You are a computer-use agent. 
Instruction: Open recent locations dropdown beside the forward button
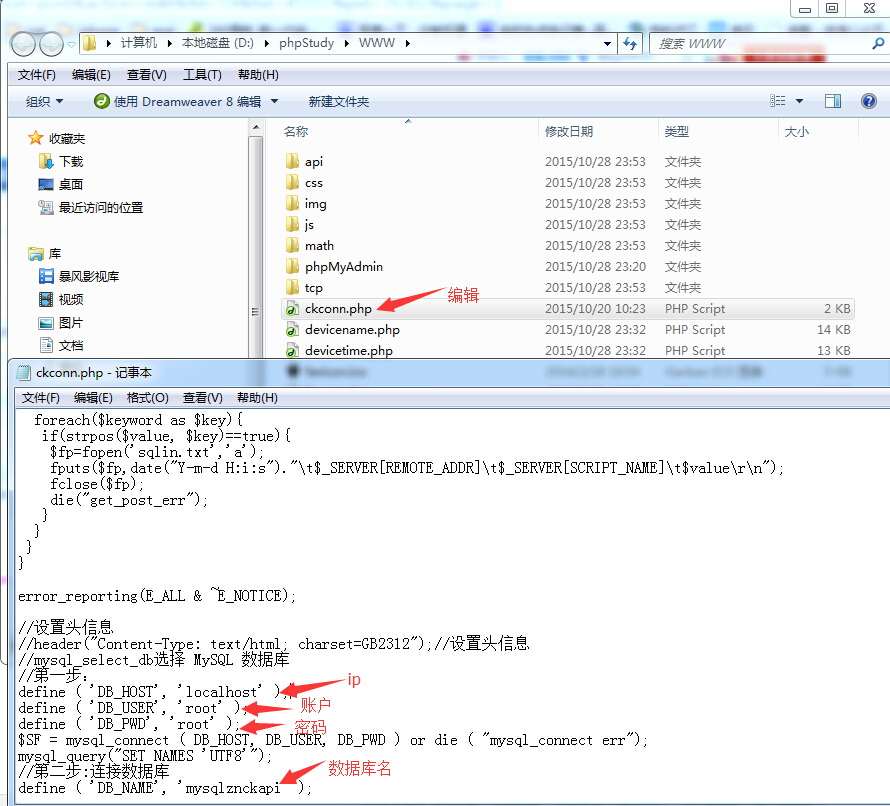pos(71,44)
